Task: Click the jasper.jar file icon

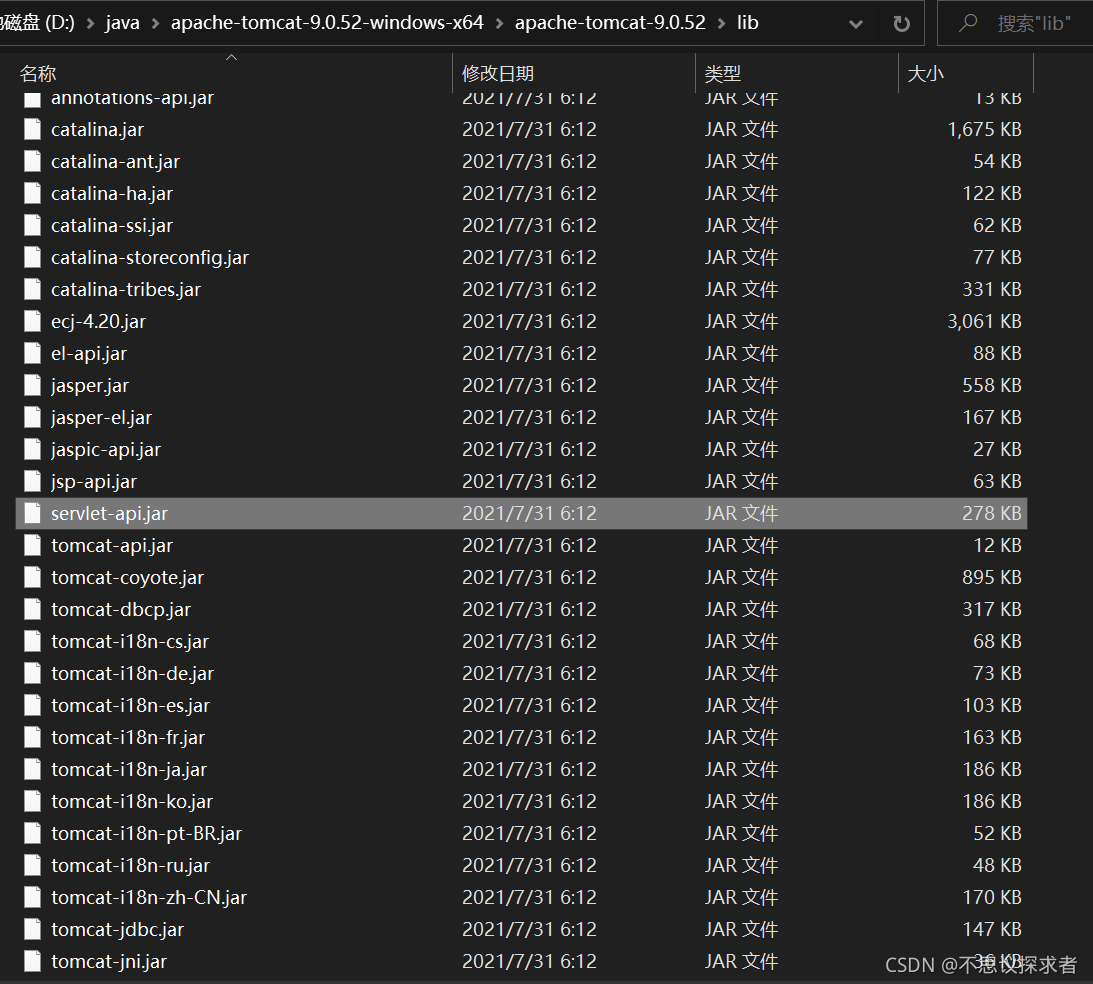Action: pos(32,385)
